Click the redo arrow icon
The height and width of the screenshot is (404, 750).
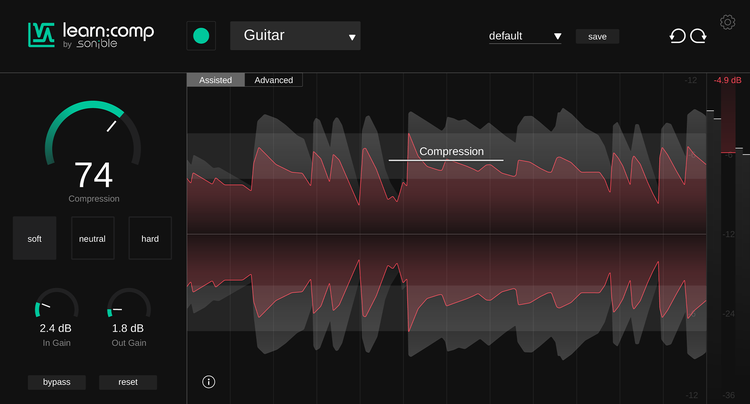pos(698,36)
